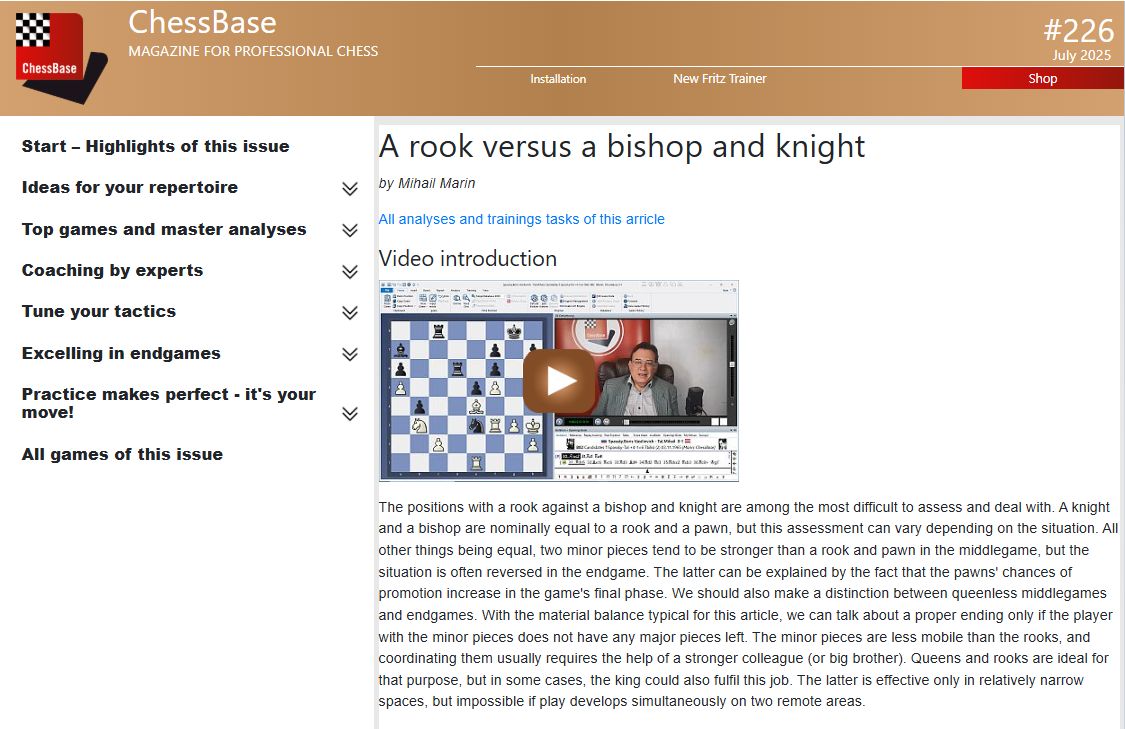
Task: Click the chessboard in the video thumbnail
Action: pos(465,395)
